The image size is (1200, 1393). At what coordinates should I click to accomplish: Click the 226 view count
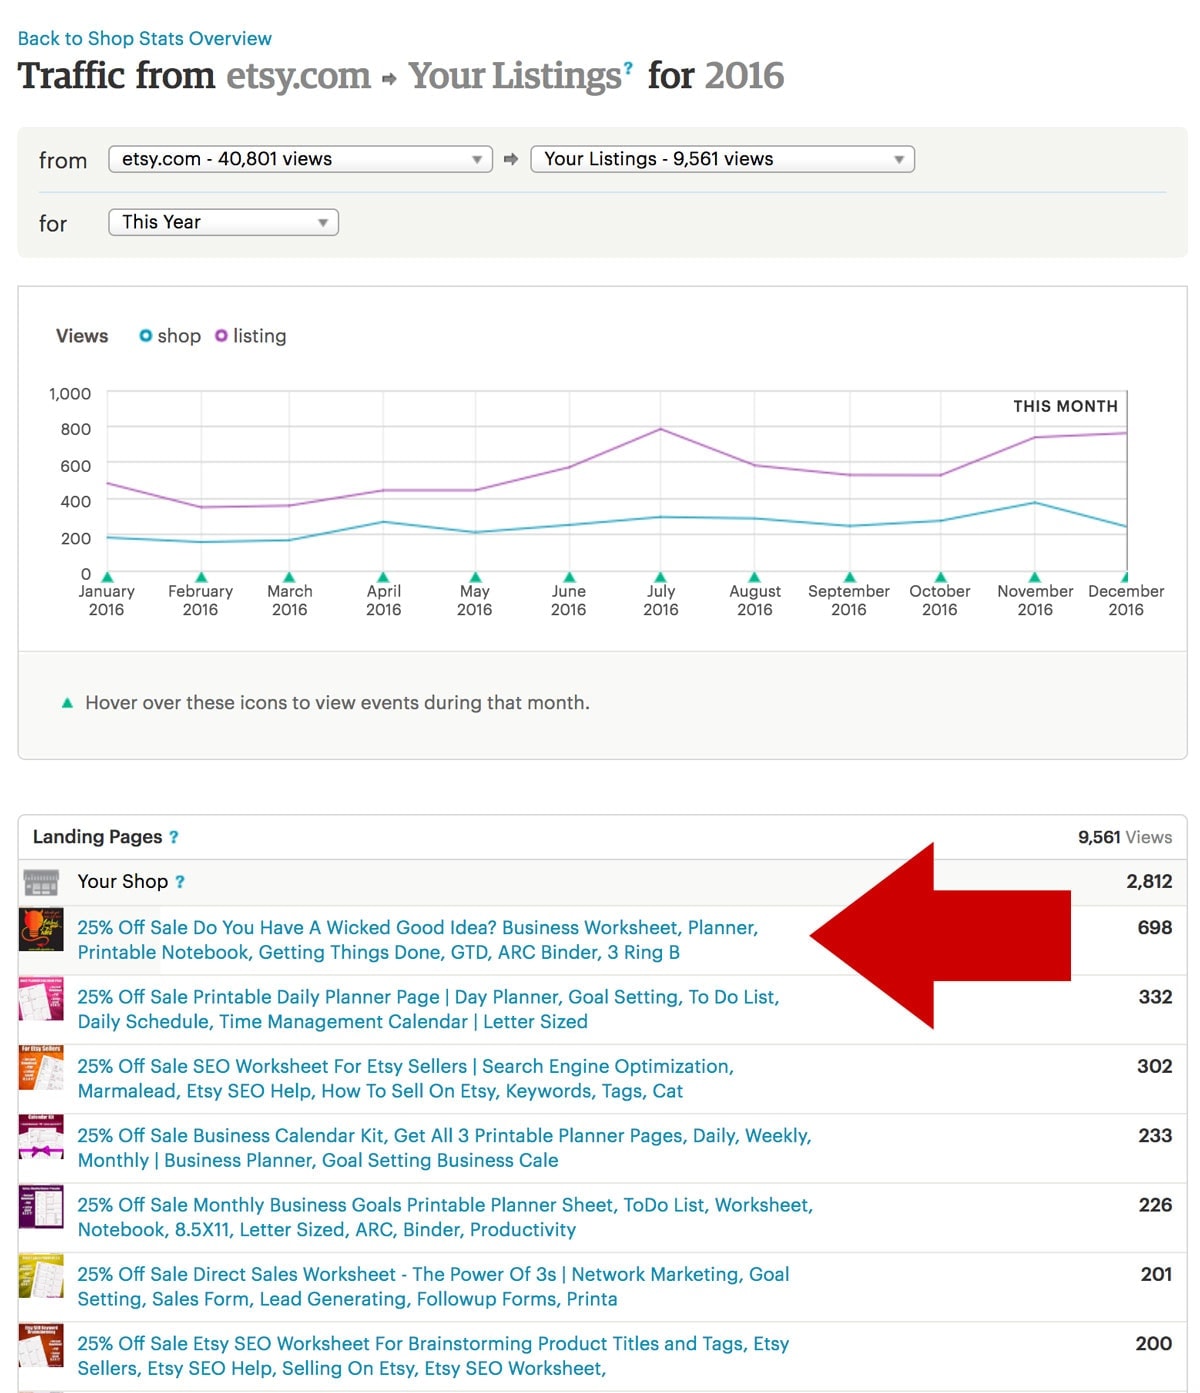click(x=1156, y=1205)
